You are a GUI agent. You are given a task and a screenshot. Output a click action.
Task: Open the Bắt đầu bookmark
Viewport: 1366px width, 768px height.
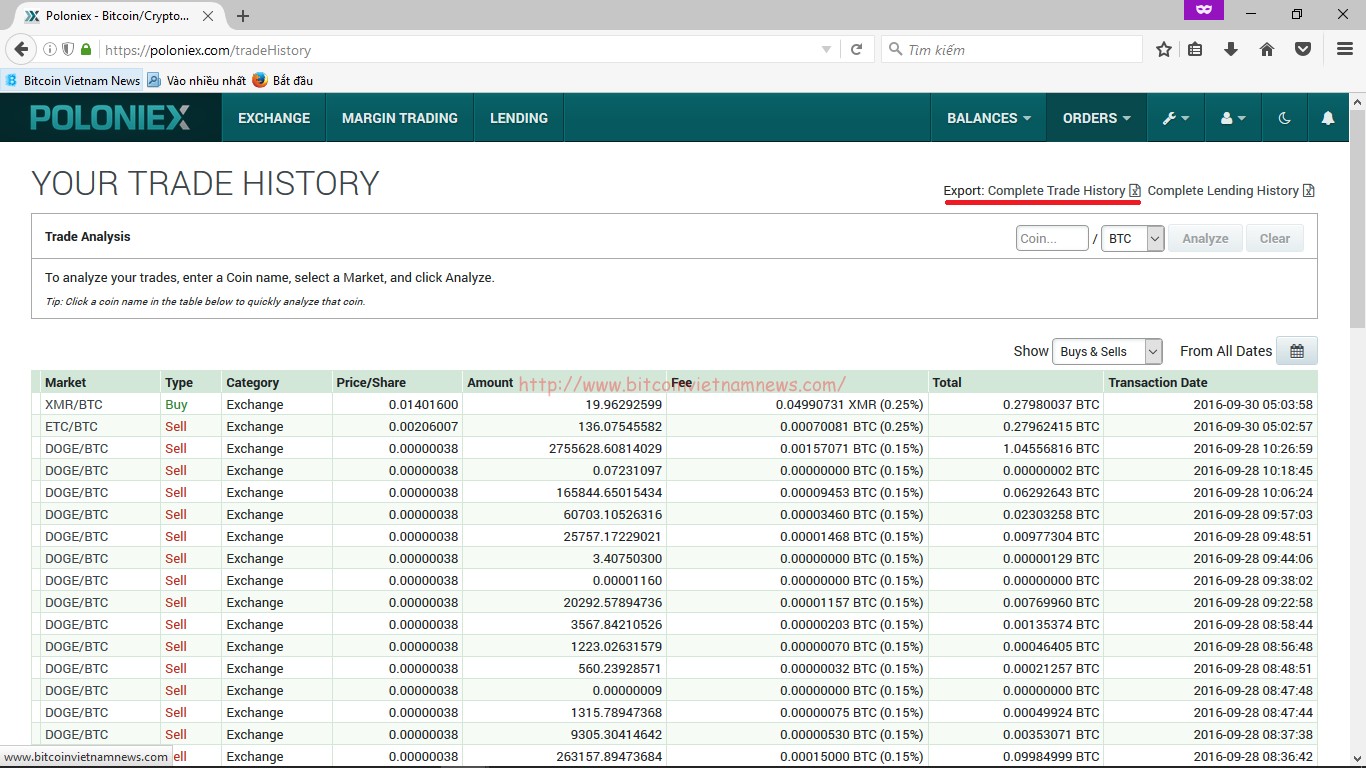click(283, 80)
